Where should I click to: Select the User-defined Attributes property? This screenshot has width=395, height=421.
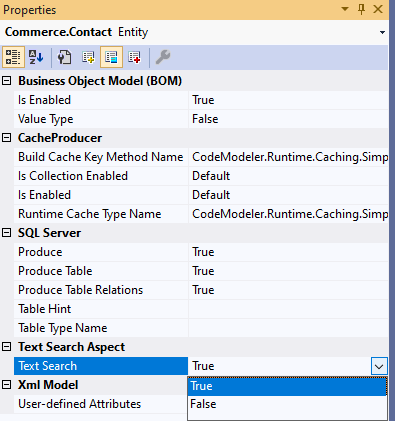101,404
